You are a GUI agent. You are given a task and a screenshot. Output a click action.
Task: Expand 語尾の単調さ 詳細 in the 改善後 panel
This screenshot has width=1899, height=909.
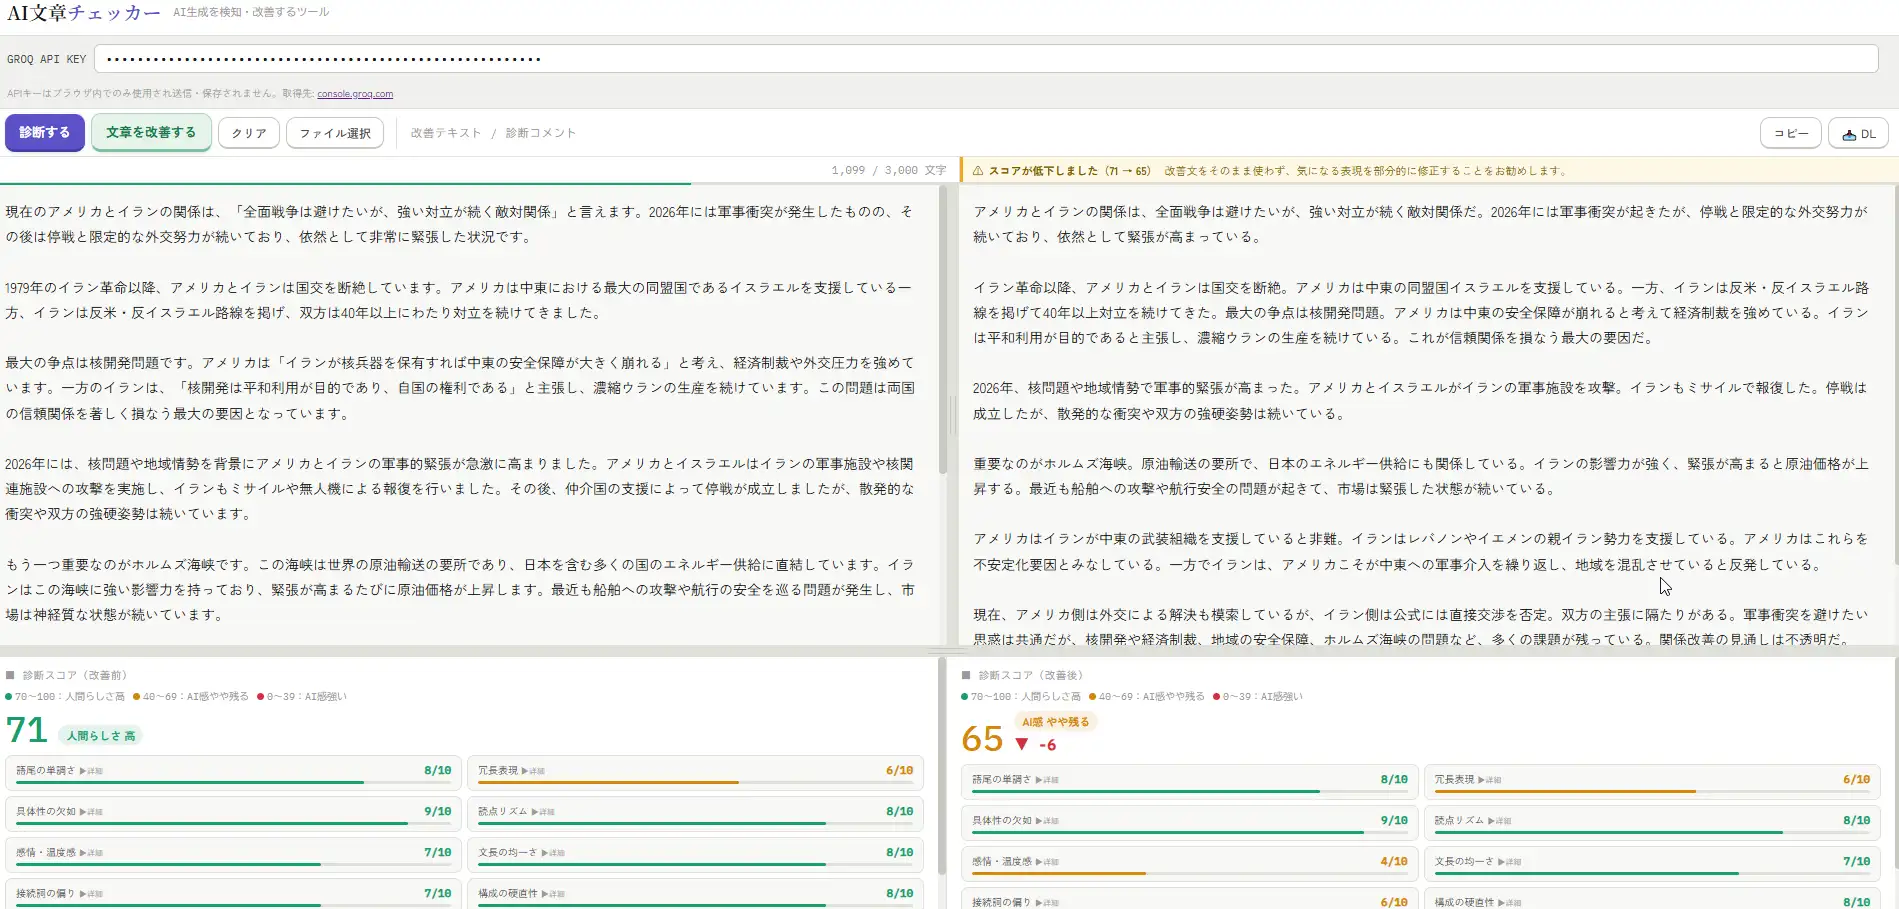coord(1047,780)
